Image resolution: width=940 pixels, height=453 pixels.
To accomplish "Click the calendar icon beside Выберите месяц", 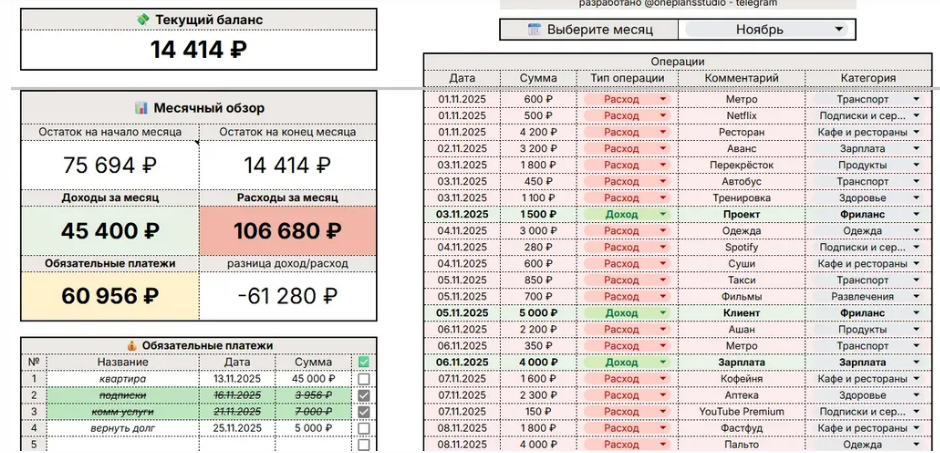I will (x=533, y=30).
